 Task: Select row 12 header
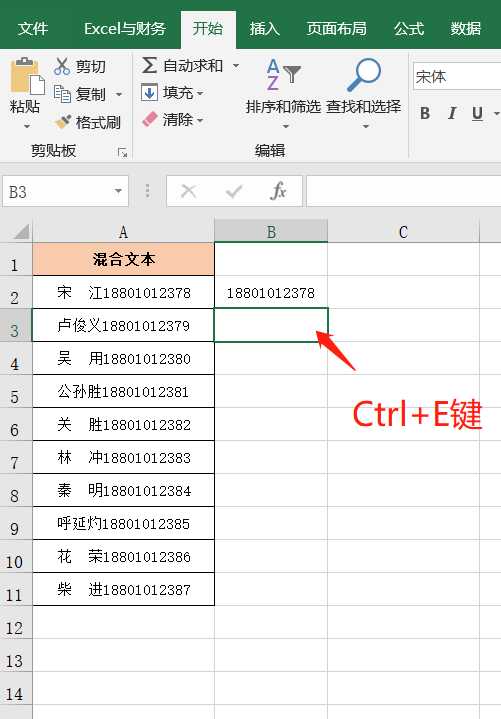tap(16, 622)
